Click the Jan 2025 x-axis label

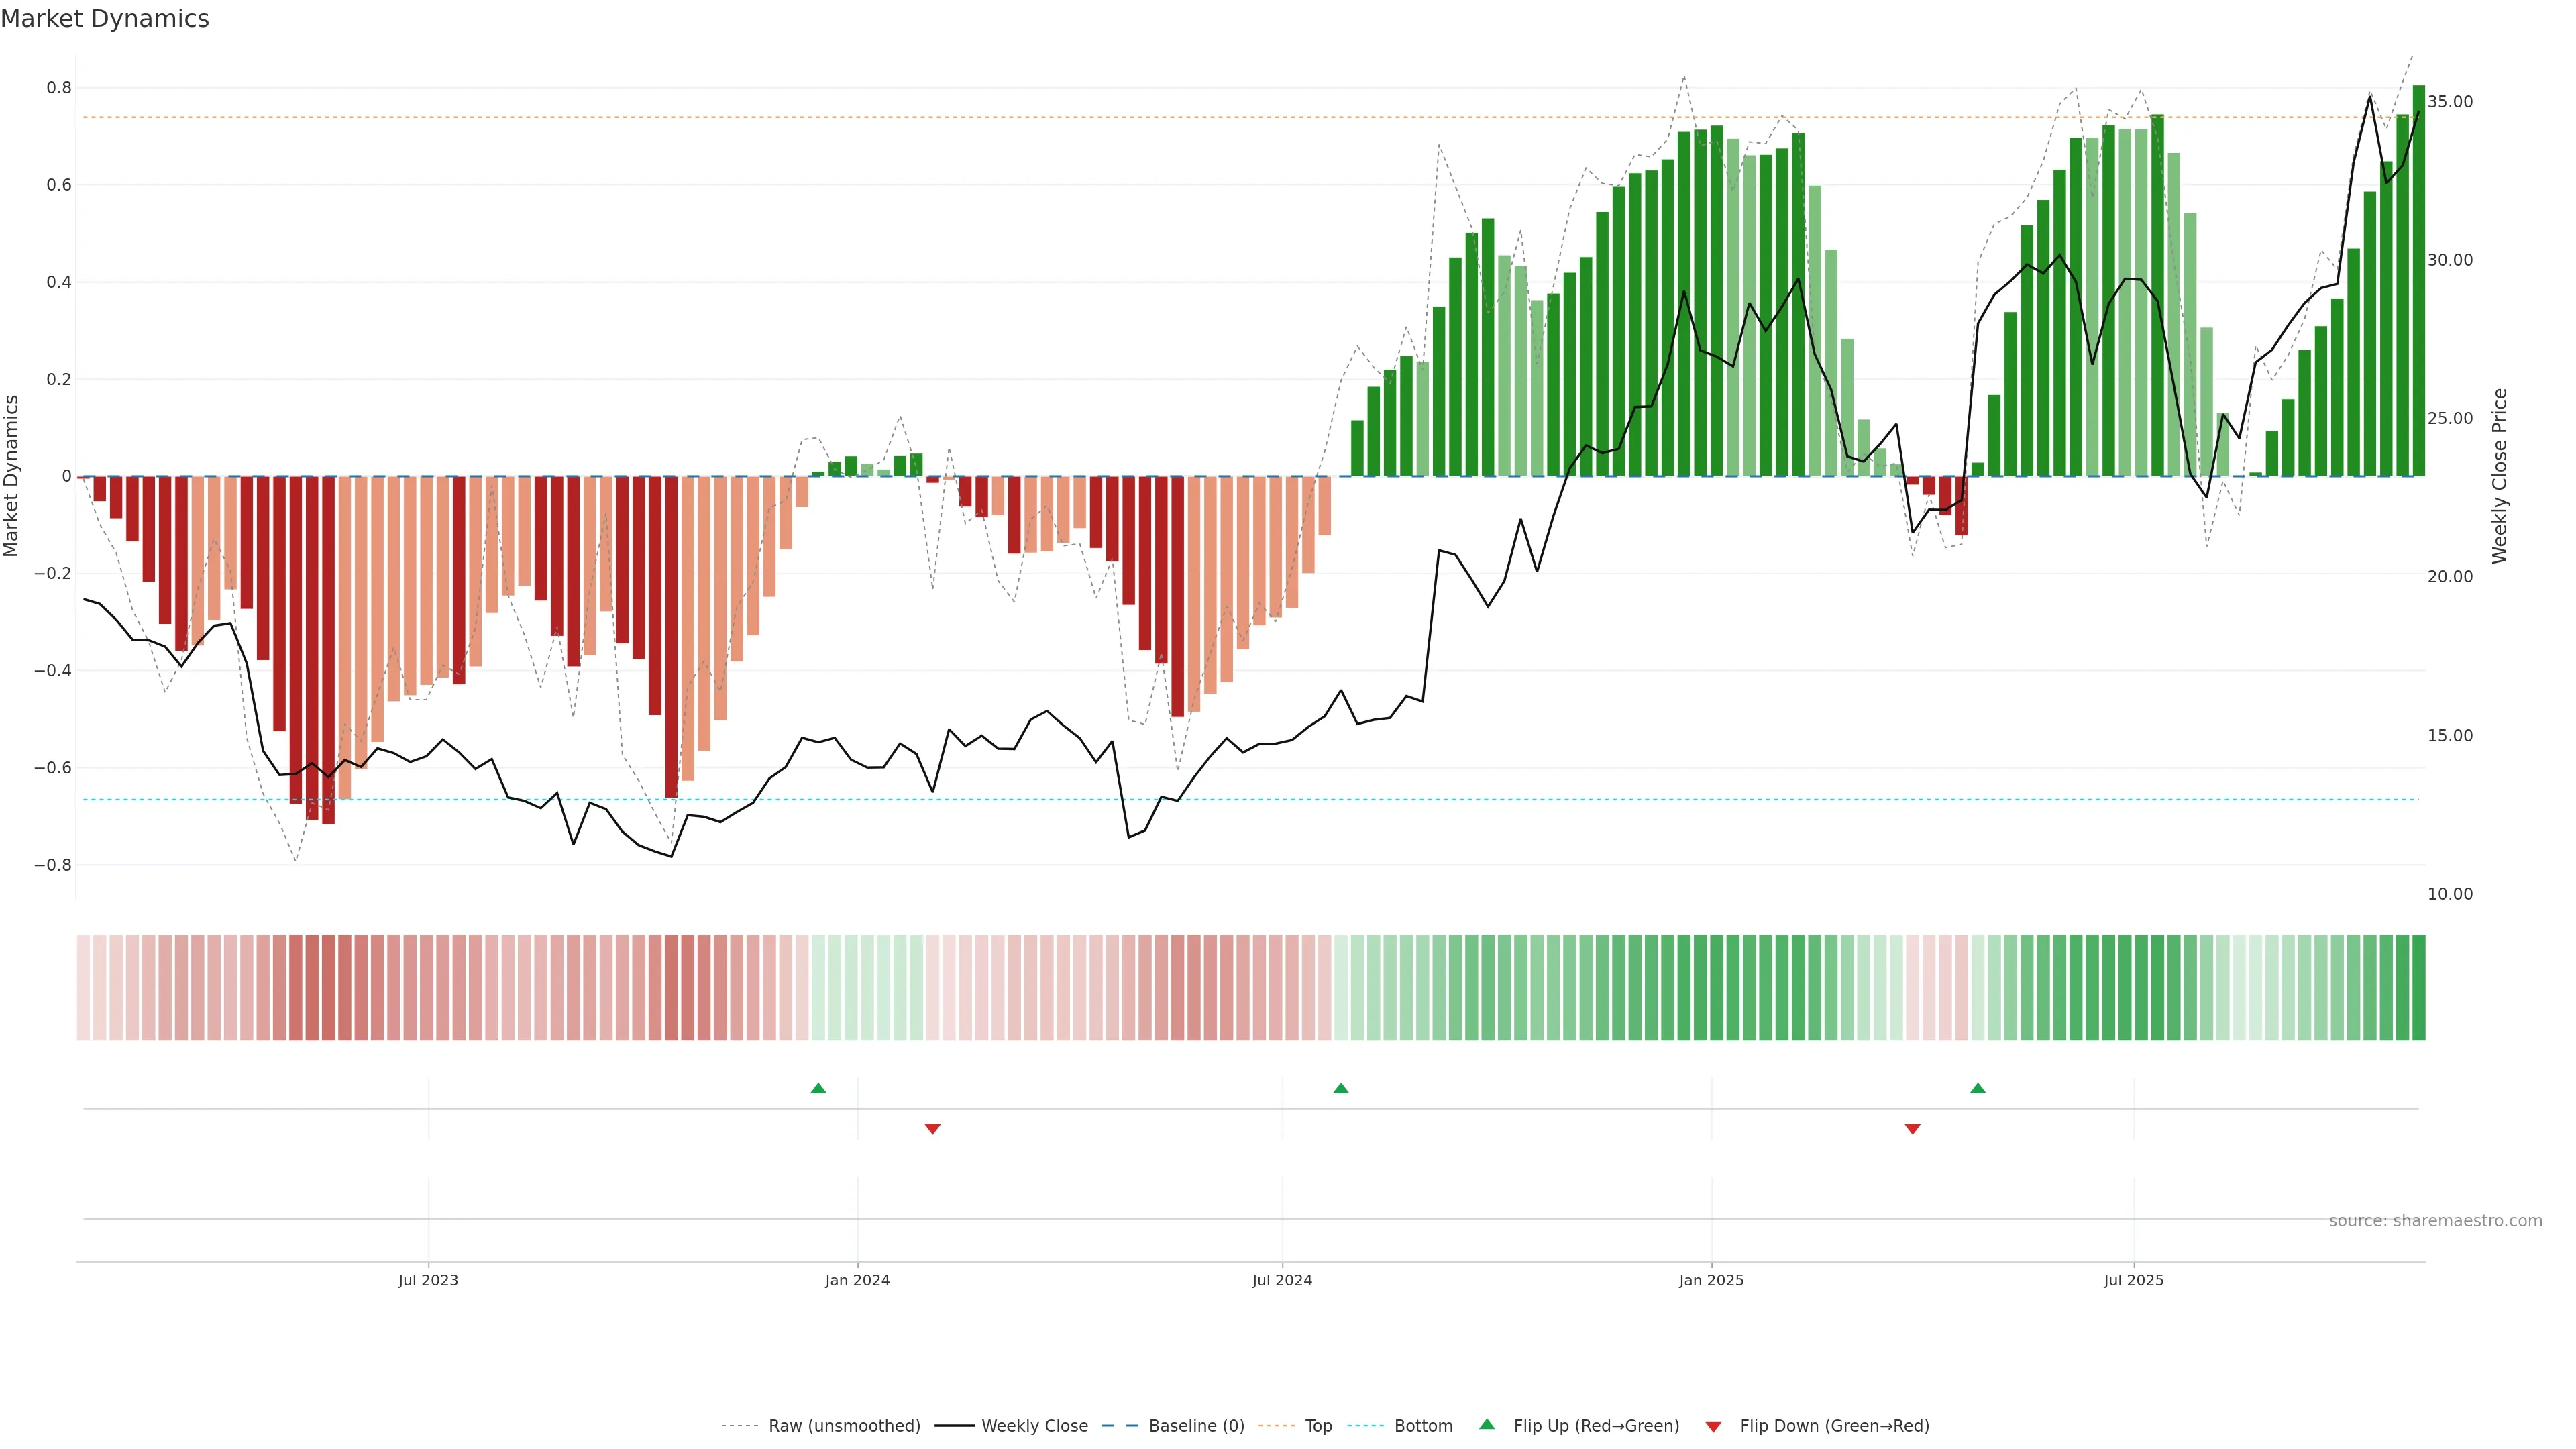[1711, 1280]
